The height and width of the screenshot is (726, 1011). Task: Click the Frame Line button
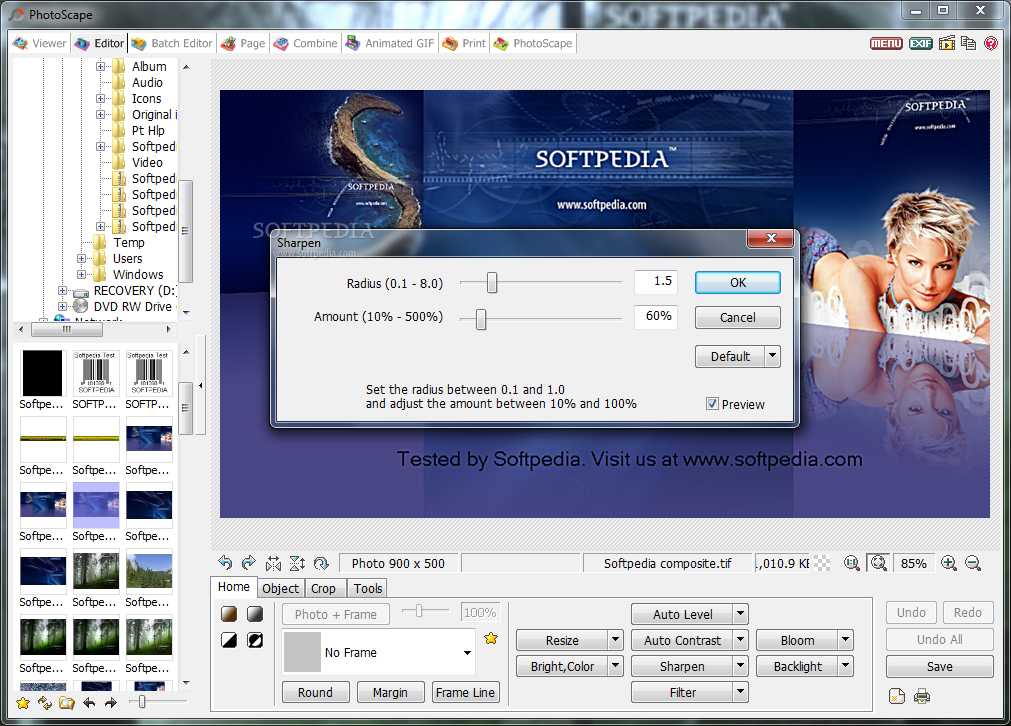click(465, 692)
